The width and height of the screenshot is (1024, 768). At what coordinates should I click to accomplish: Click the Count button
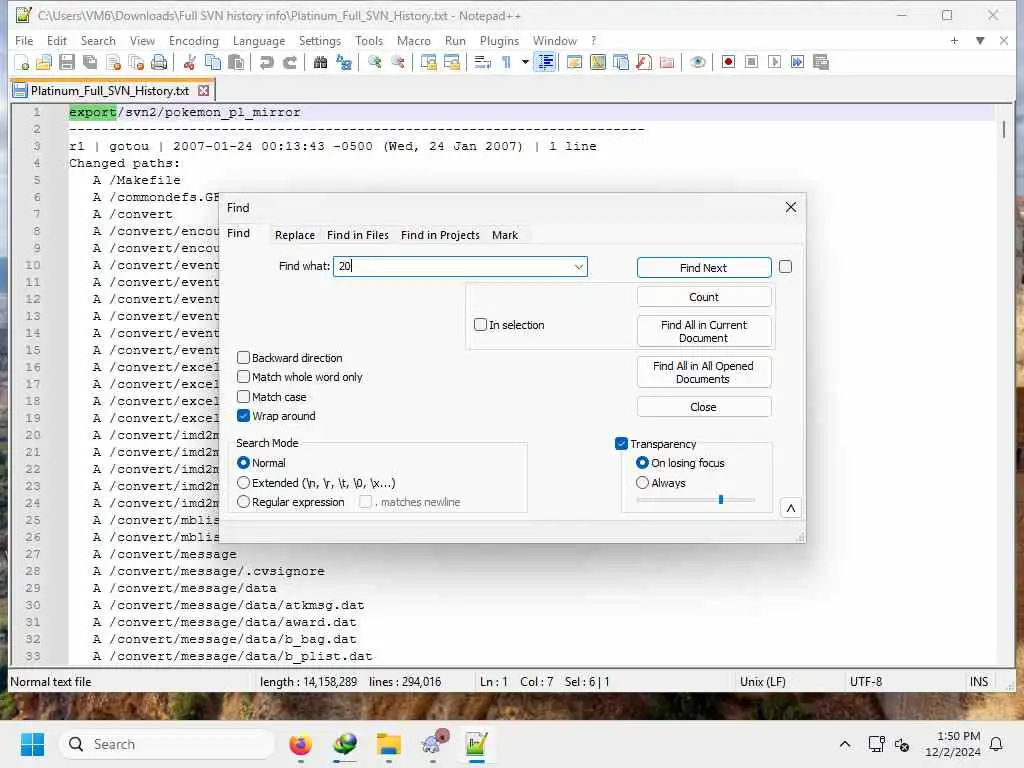pyautogui.click(x=704, y=297)
